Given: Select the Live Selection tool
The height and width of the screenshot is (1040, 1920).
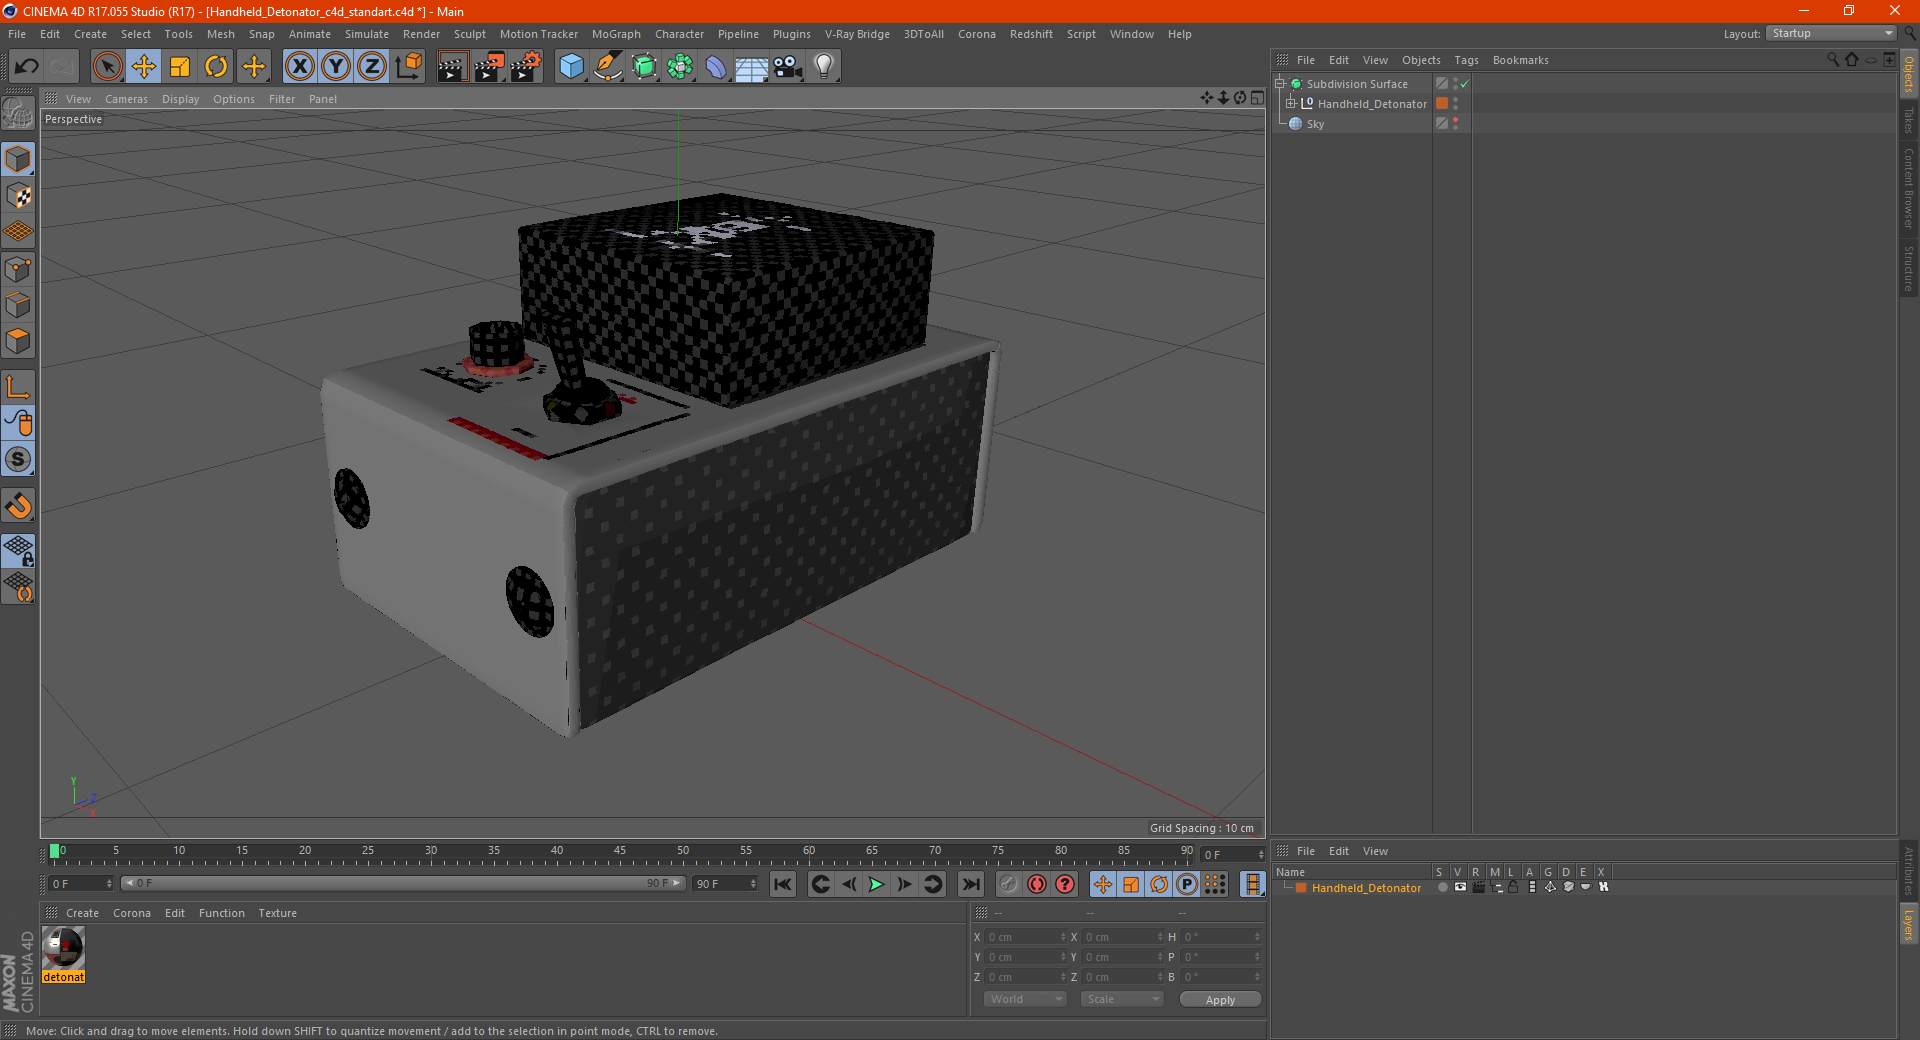Looking at the screenshot, I should [x=107, y=67].
